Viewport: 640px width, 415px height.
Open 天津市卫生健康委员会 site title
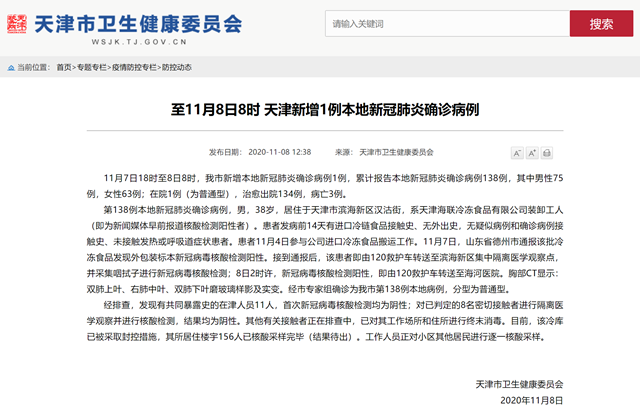138,24
